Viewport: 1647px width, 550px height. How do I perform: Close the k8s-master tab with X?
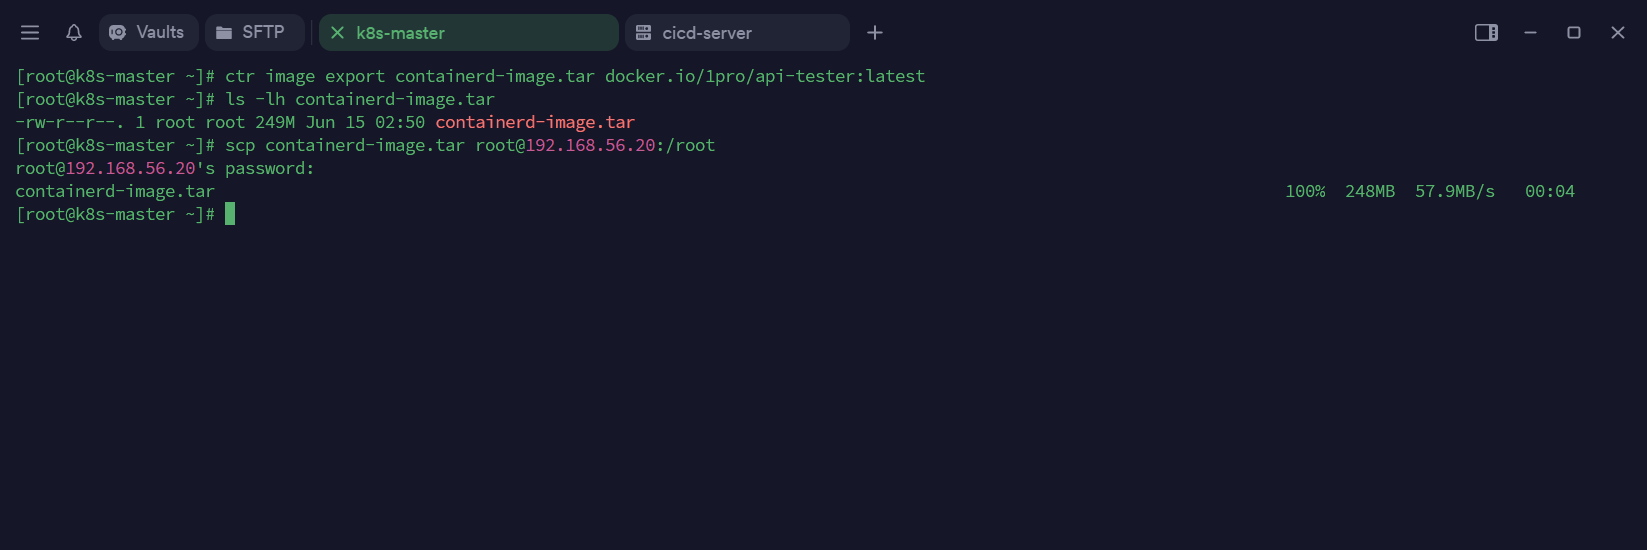pos(338,33)
